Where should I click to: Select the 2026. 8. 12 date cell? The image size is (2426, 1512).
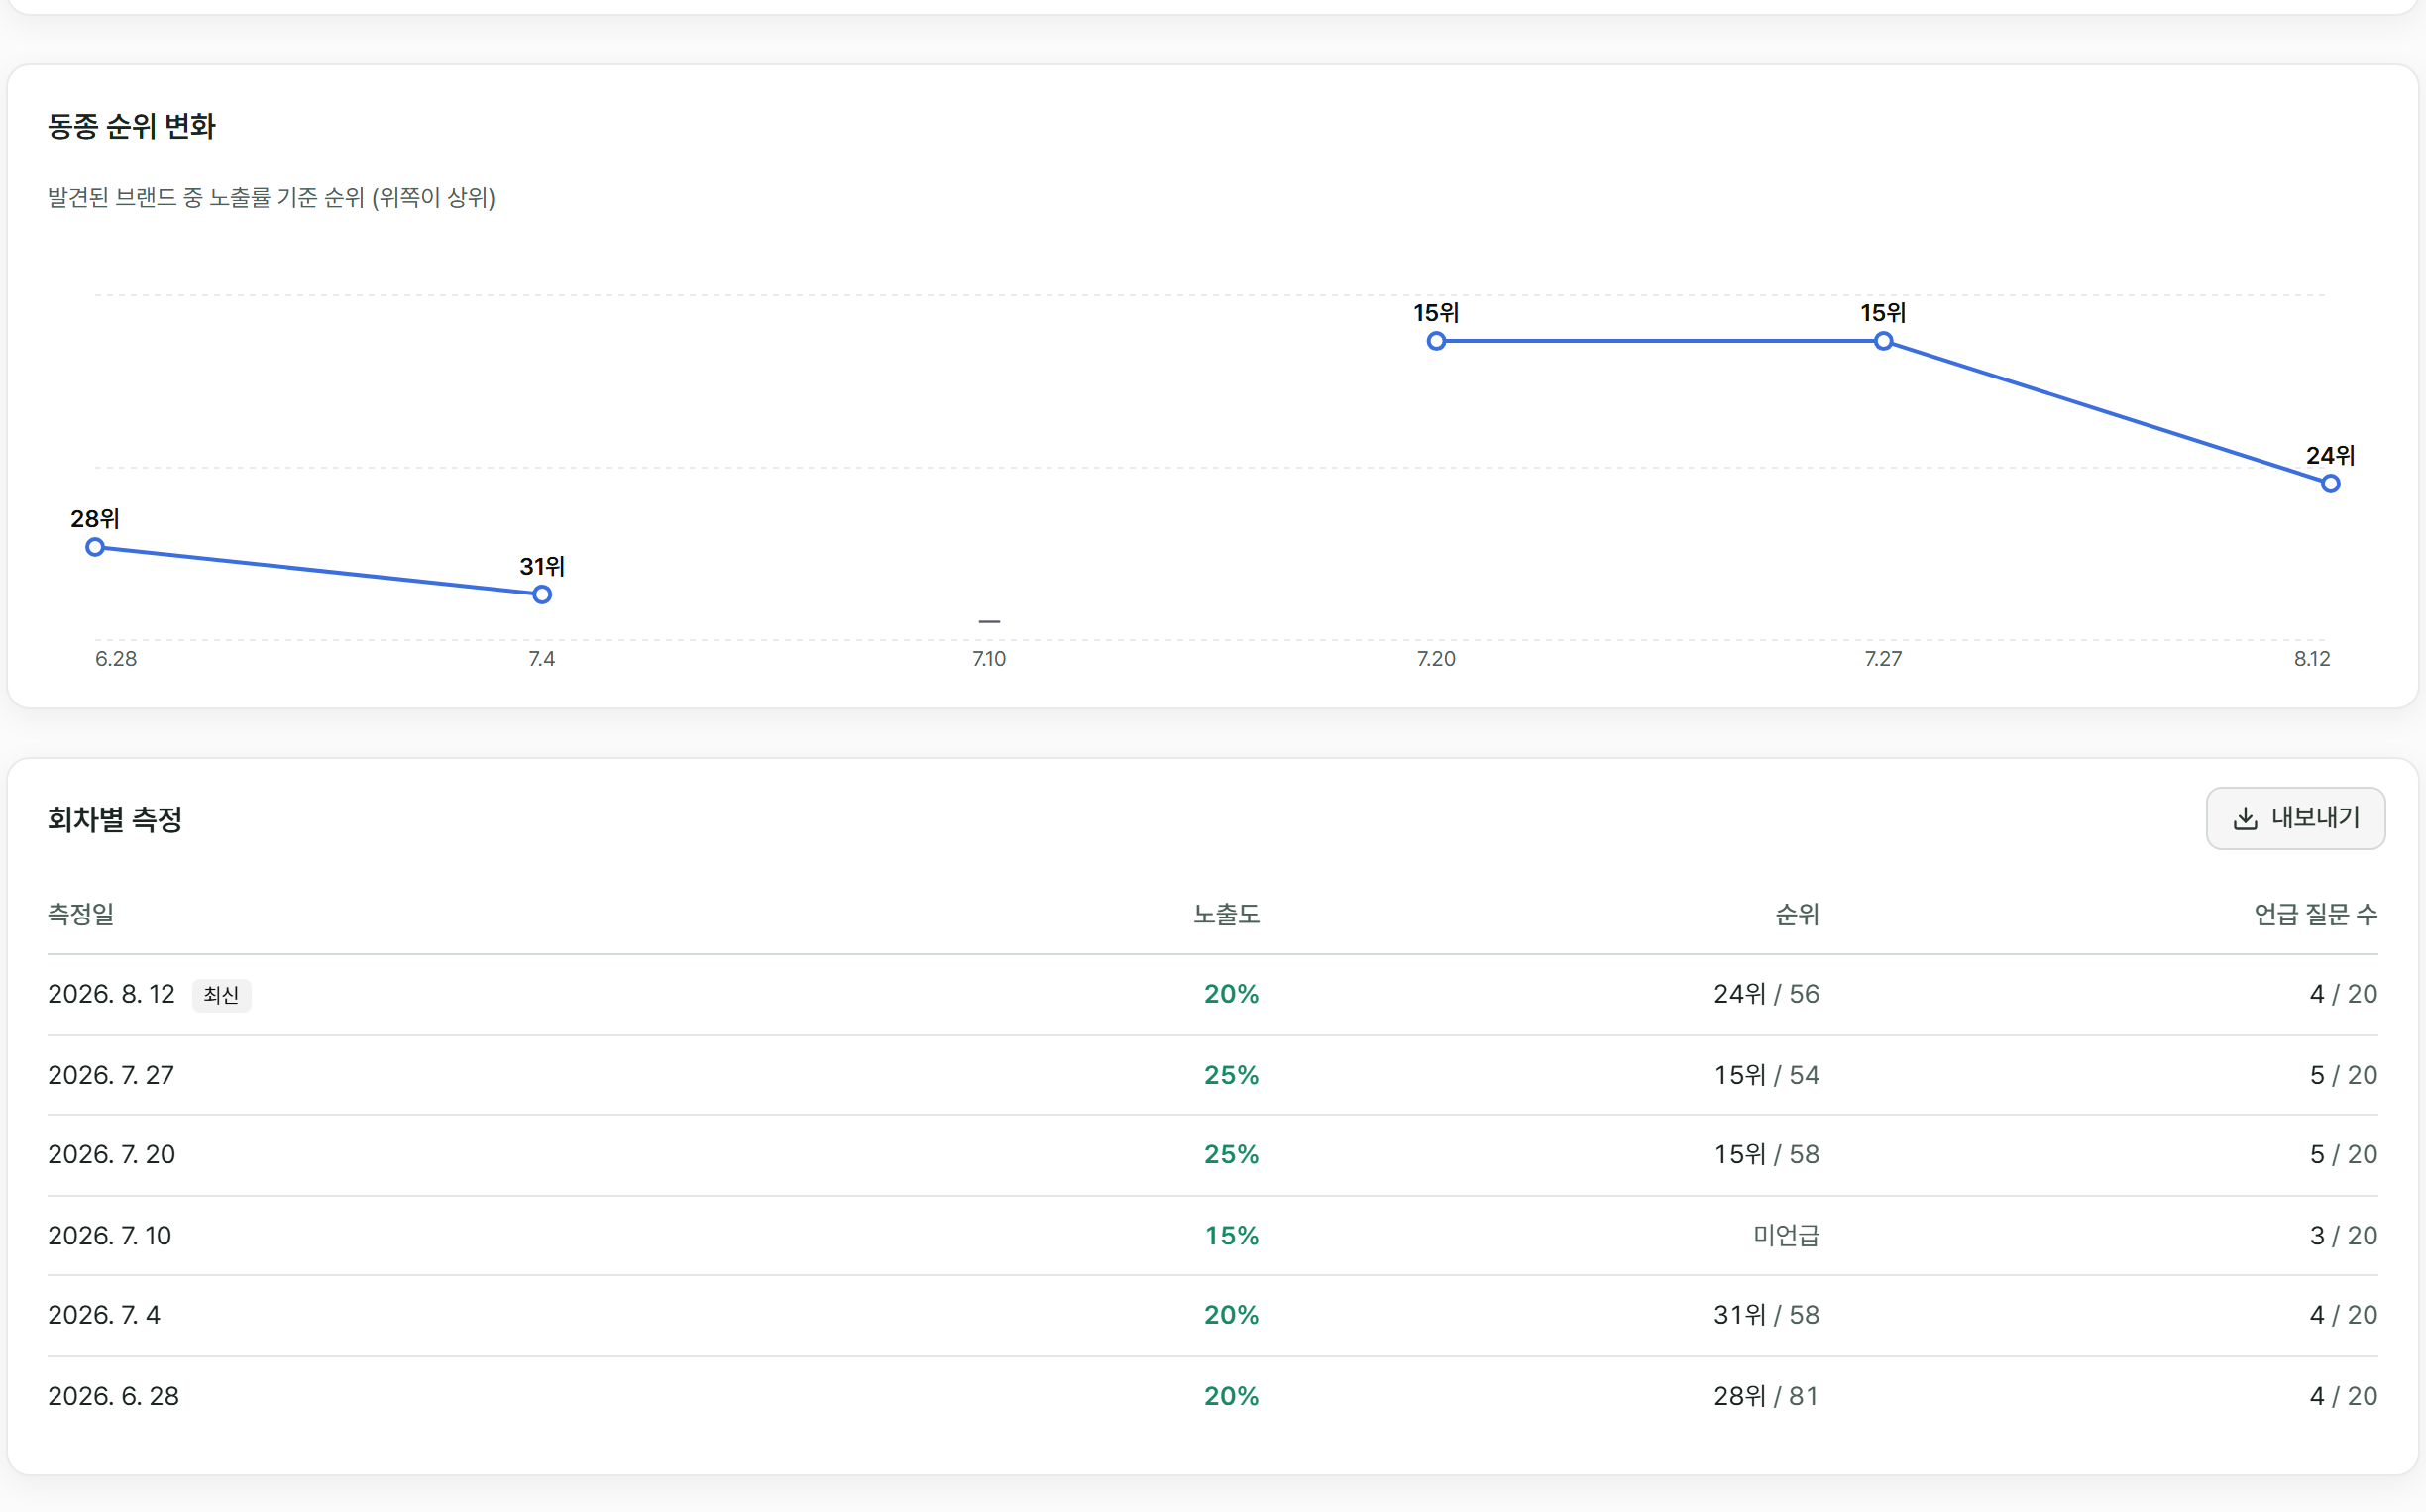tap(111, 994)
